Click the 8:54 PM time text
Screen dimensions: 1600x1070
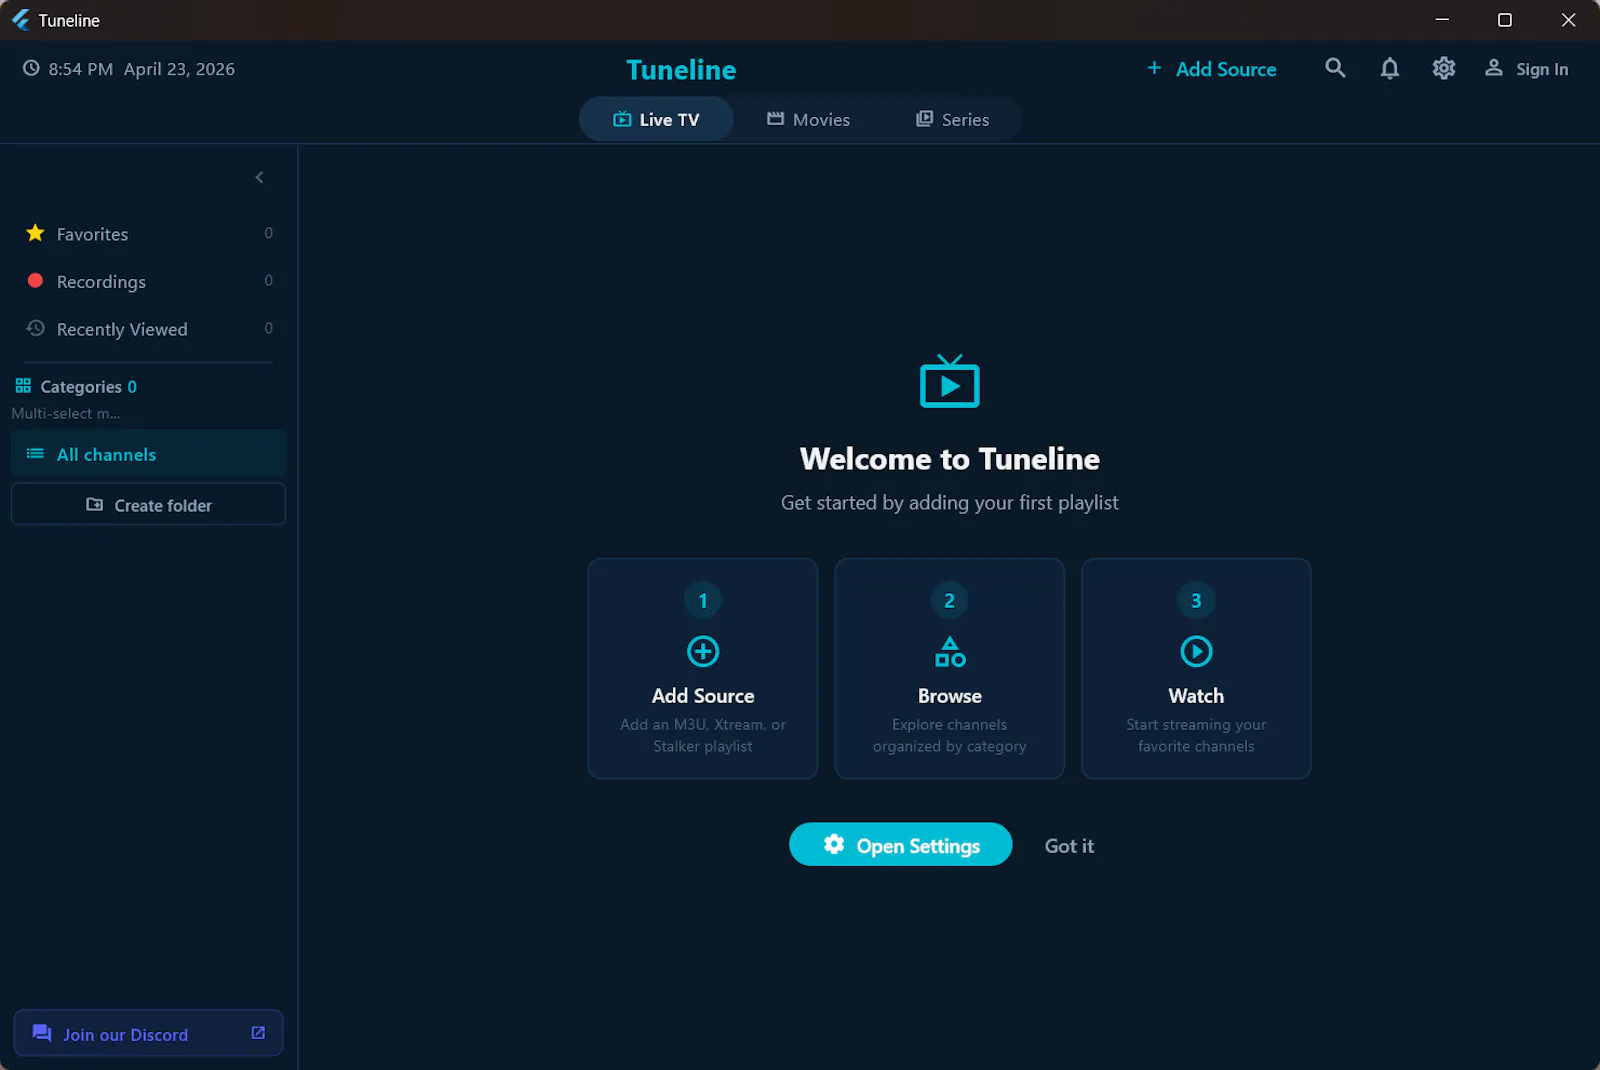(80, 69)
